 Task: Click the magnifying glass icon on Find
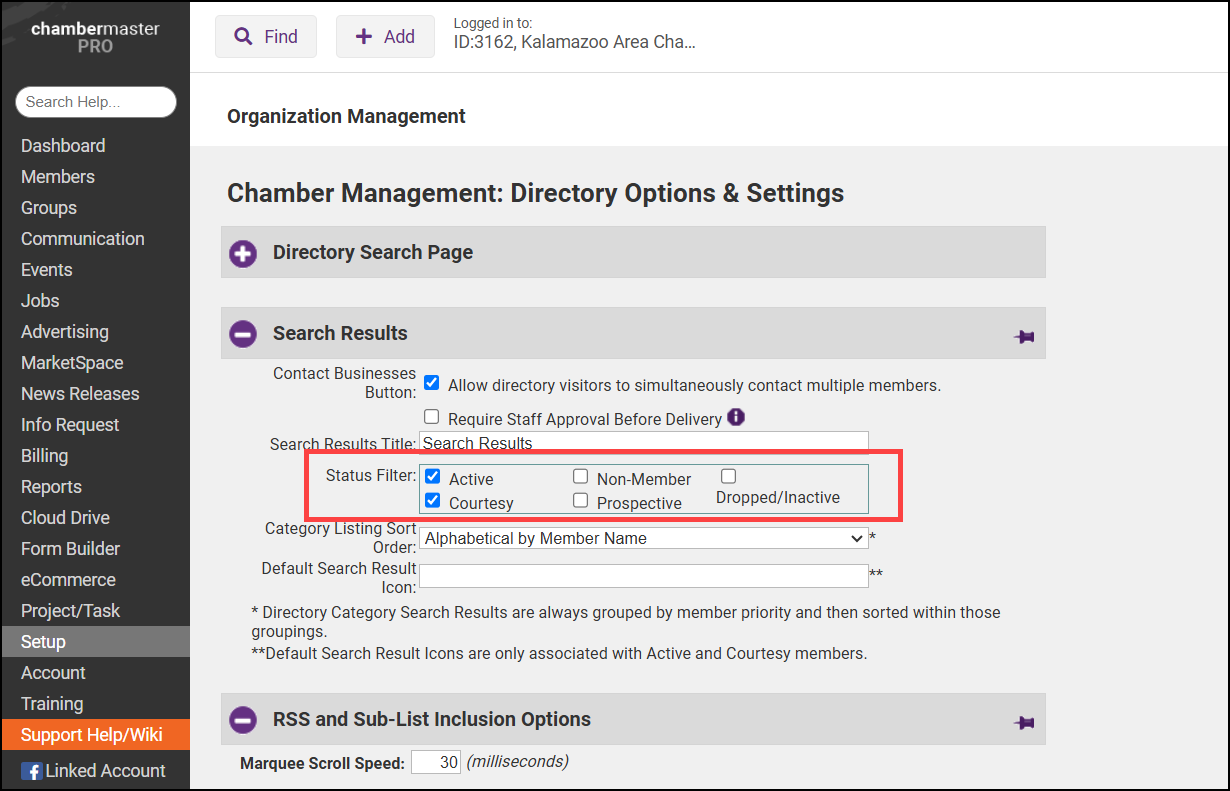pos(243,37)
